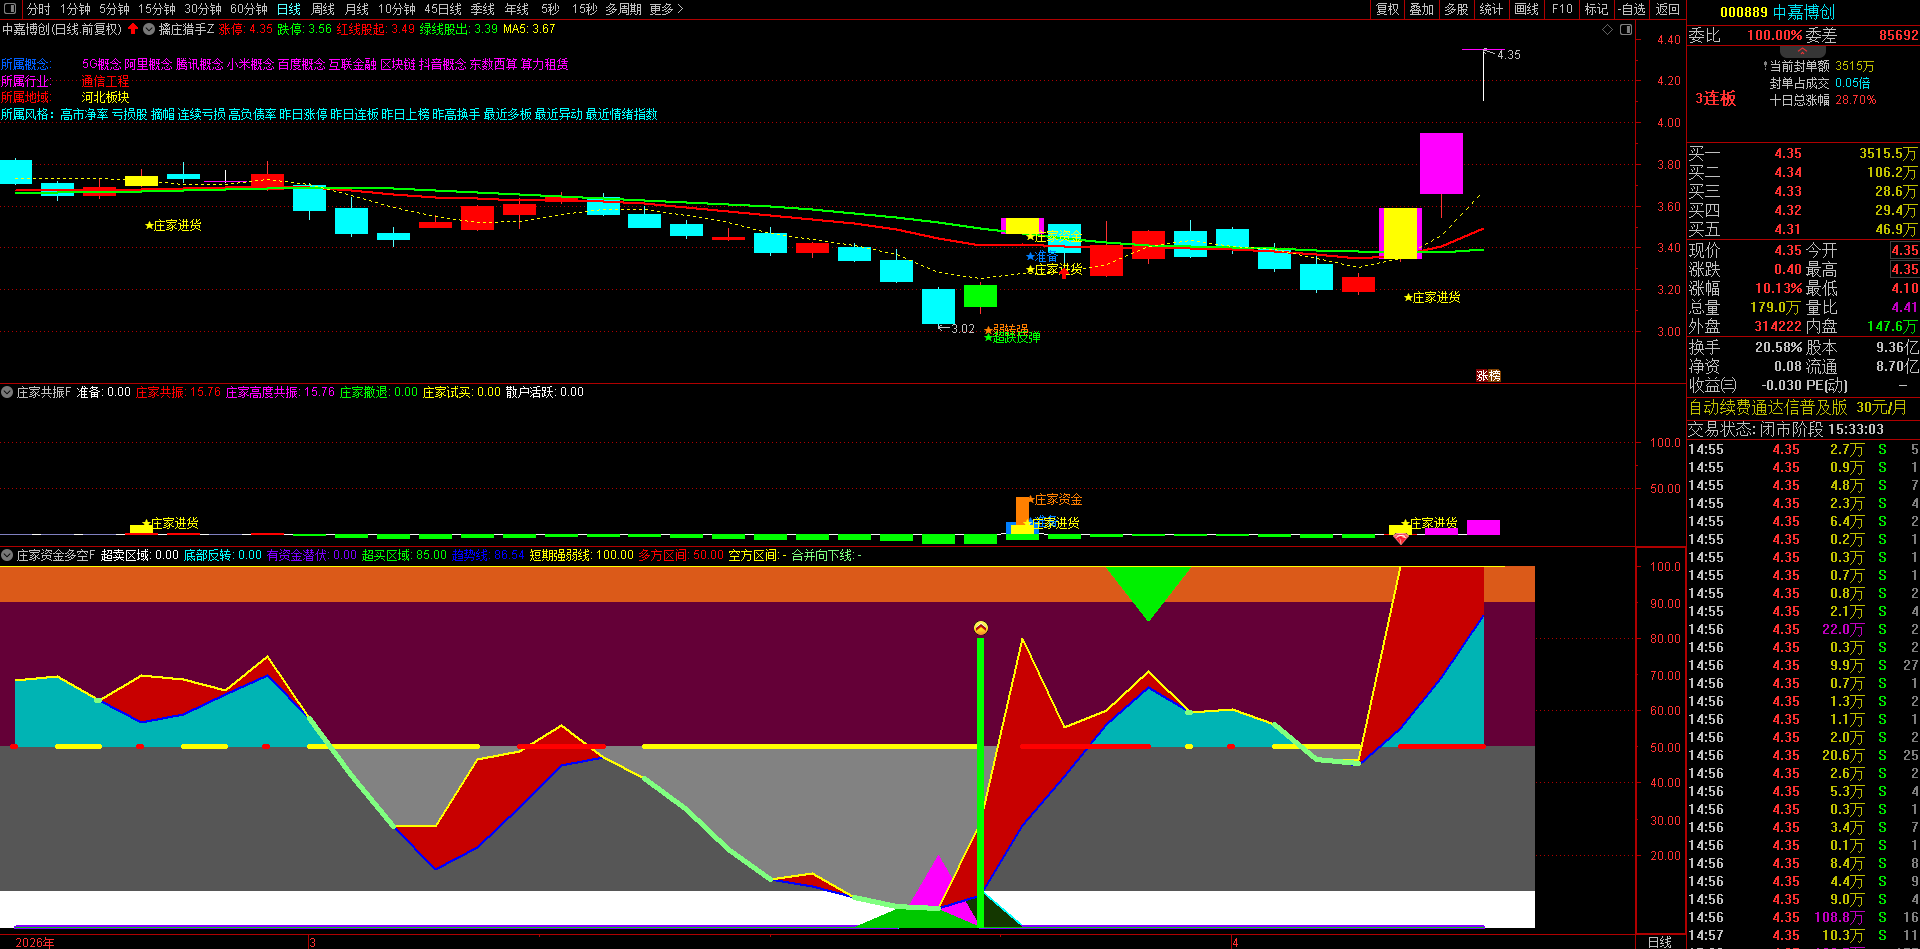Click the 涨榜 tag at chart corner

tap(1488, 376)
